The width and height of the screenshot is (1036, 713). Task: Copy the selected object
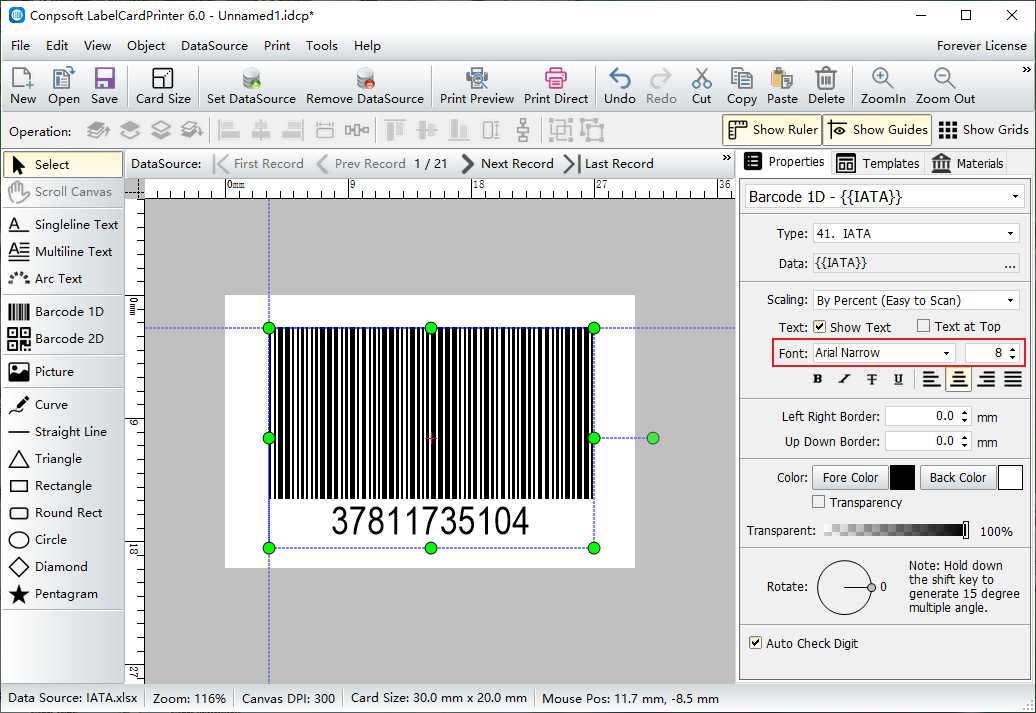(x=741, y=86)
